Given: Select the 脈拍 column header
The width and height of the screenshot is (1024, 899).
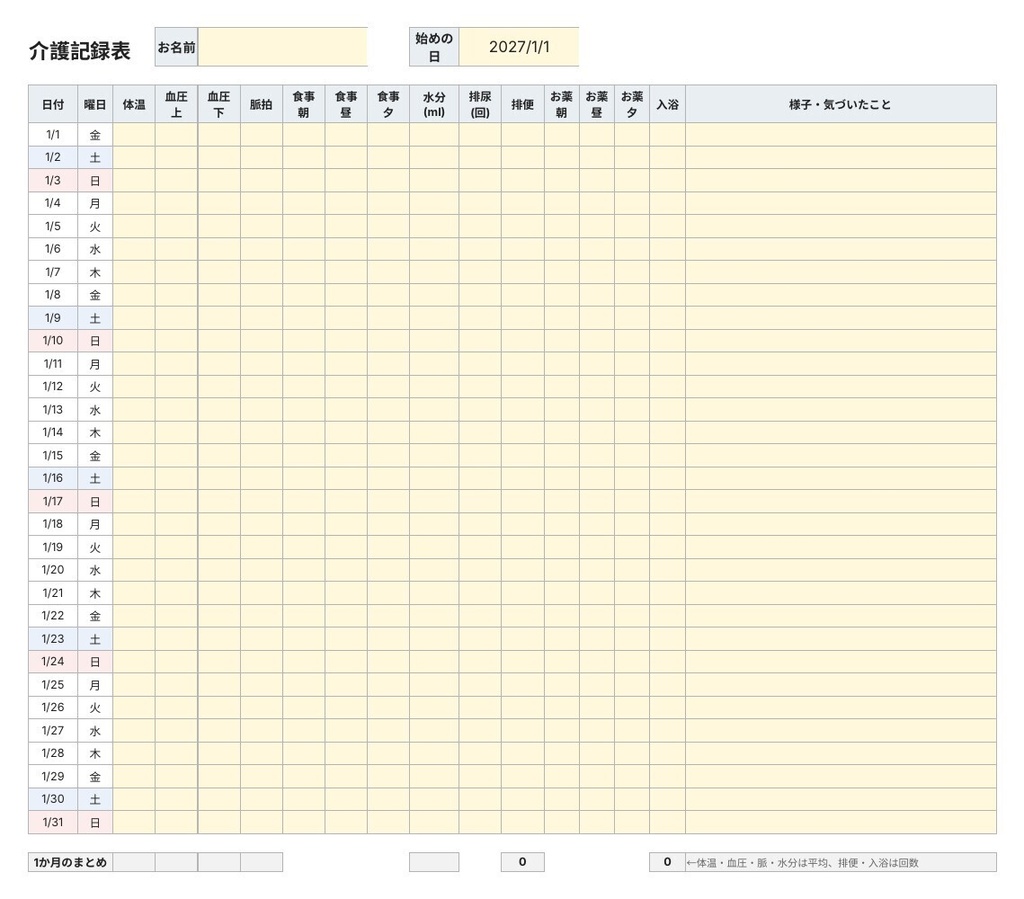Looking at the screenshot, I should [261, 104].
